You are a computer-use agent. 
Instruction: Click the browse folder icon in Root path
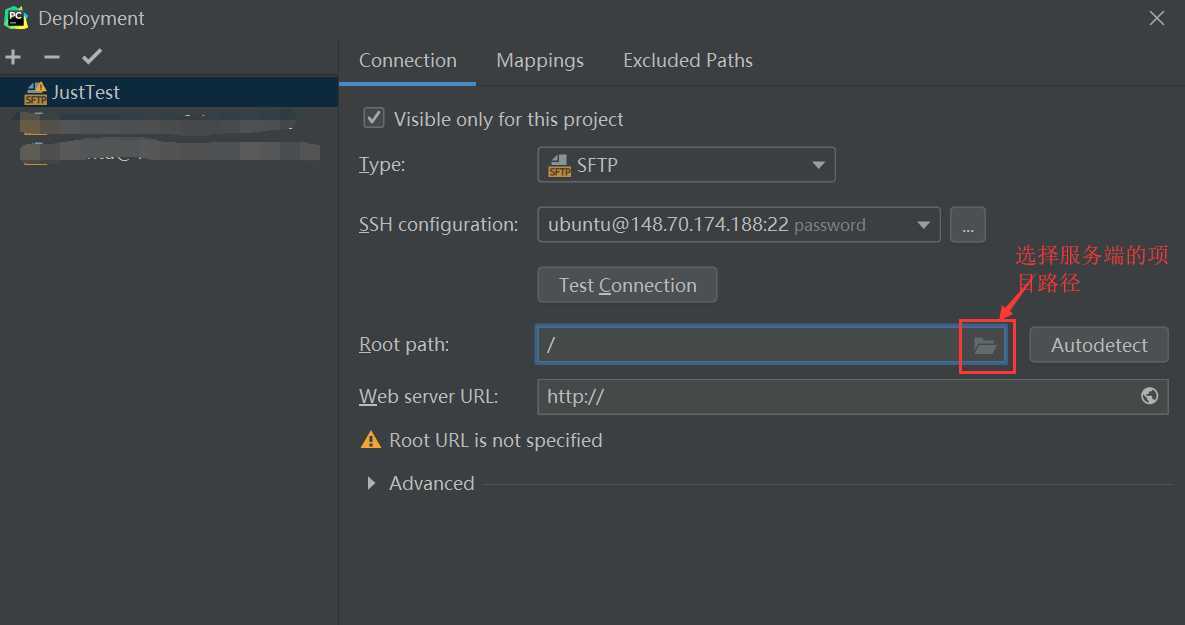pyautogui.click(x=985, y=346)
